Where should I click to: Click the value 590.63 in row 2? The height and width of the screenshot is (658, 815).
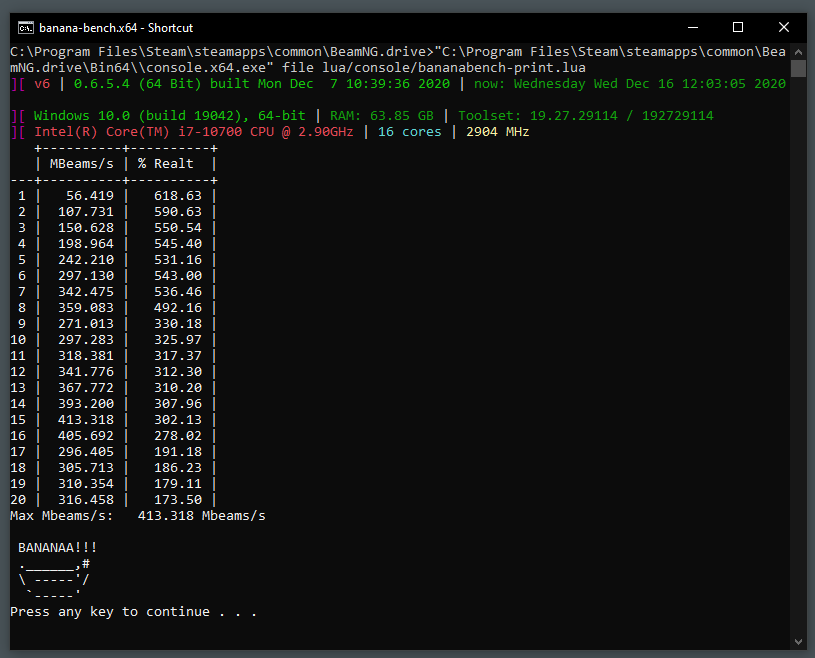(178, 212)
